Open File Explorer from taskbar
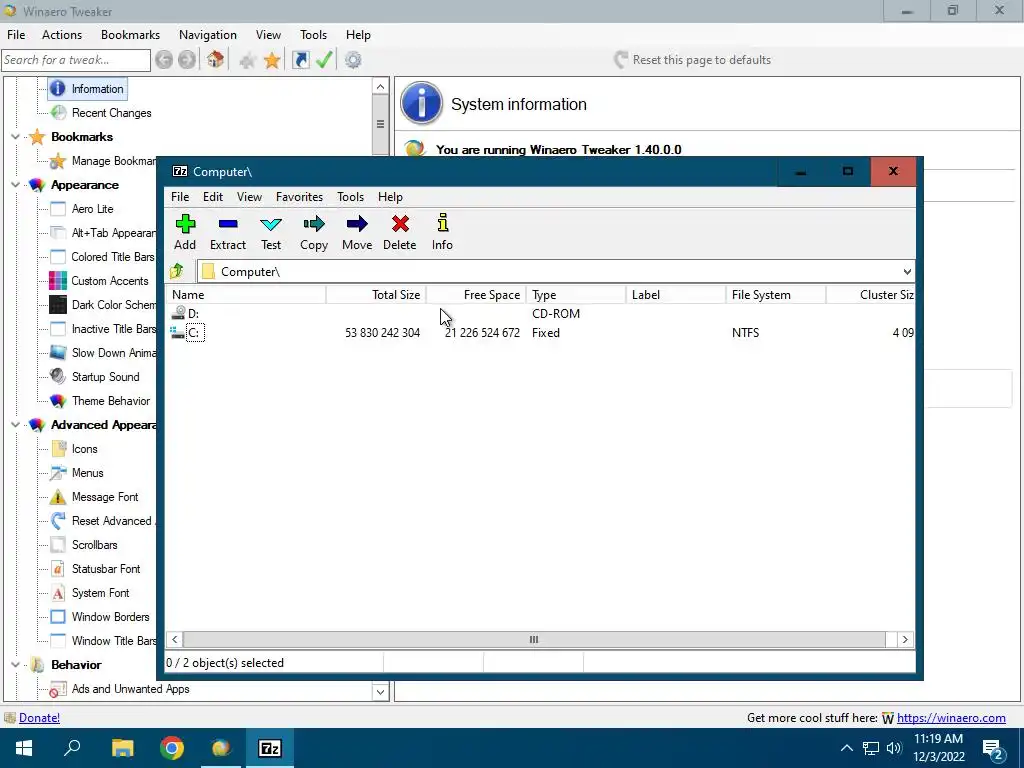Screen dimensions: 1024x768 [x=122, y=748]
